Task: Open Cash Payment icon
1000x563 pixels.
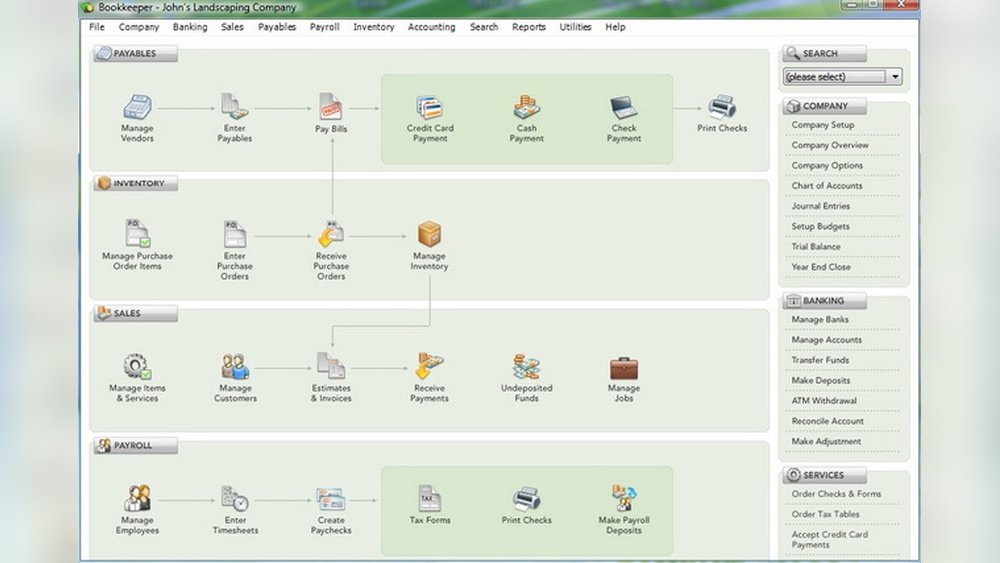Action: (x=526, y=108)
